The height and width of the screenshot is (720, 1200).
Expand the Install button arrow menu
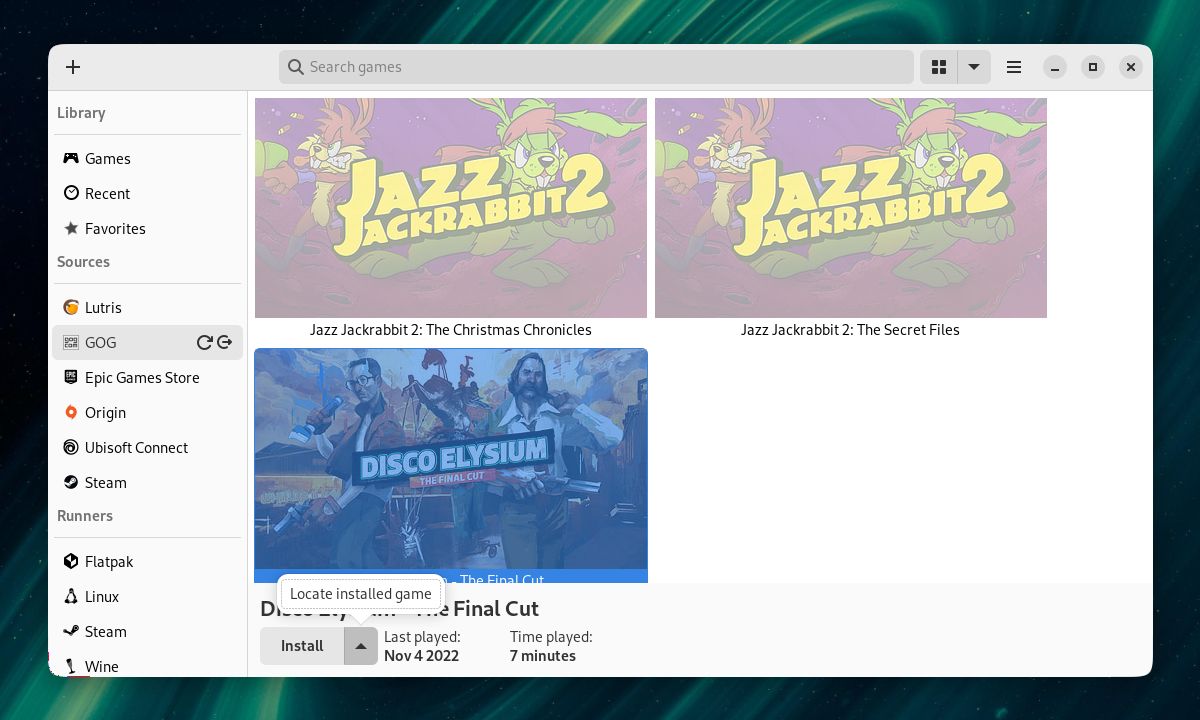[x=361, y=646]
